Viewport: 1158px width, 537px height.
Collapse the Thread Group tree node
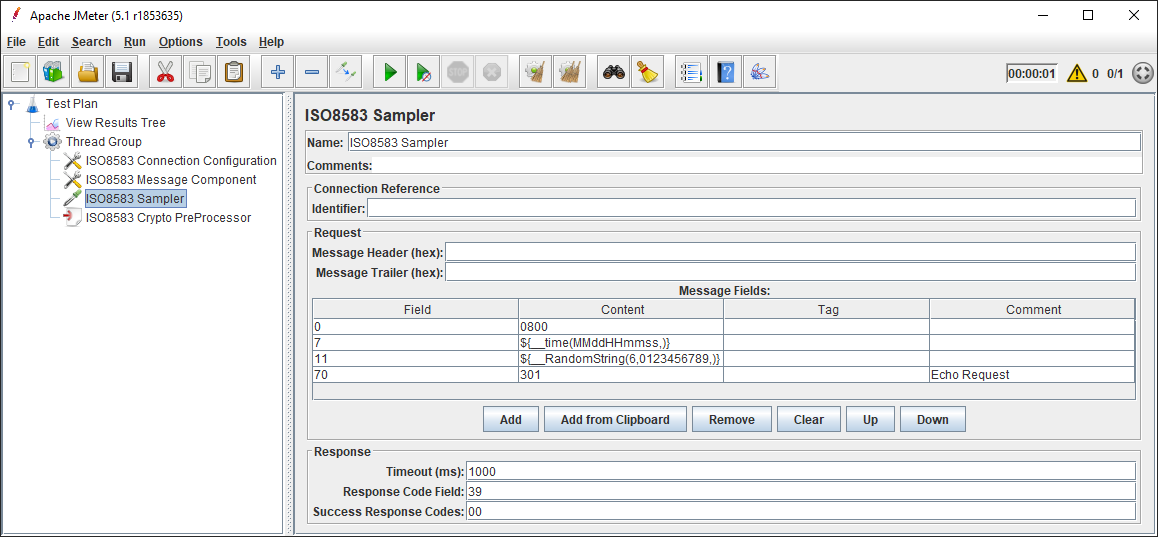pos(31,142)
